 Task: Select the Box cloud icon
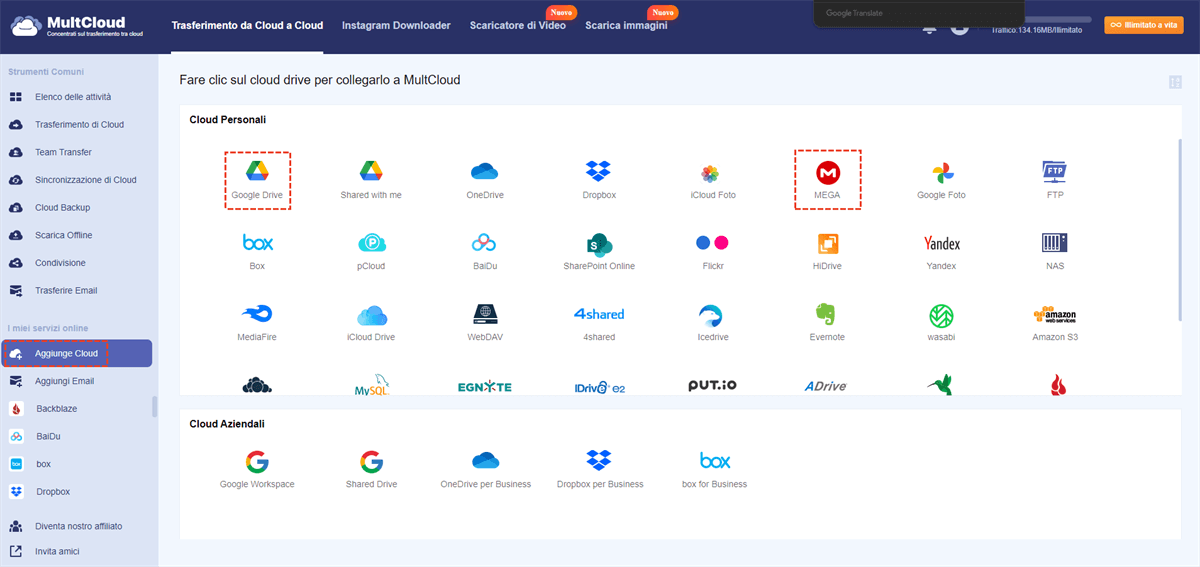click(x=257, y=243)
